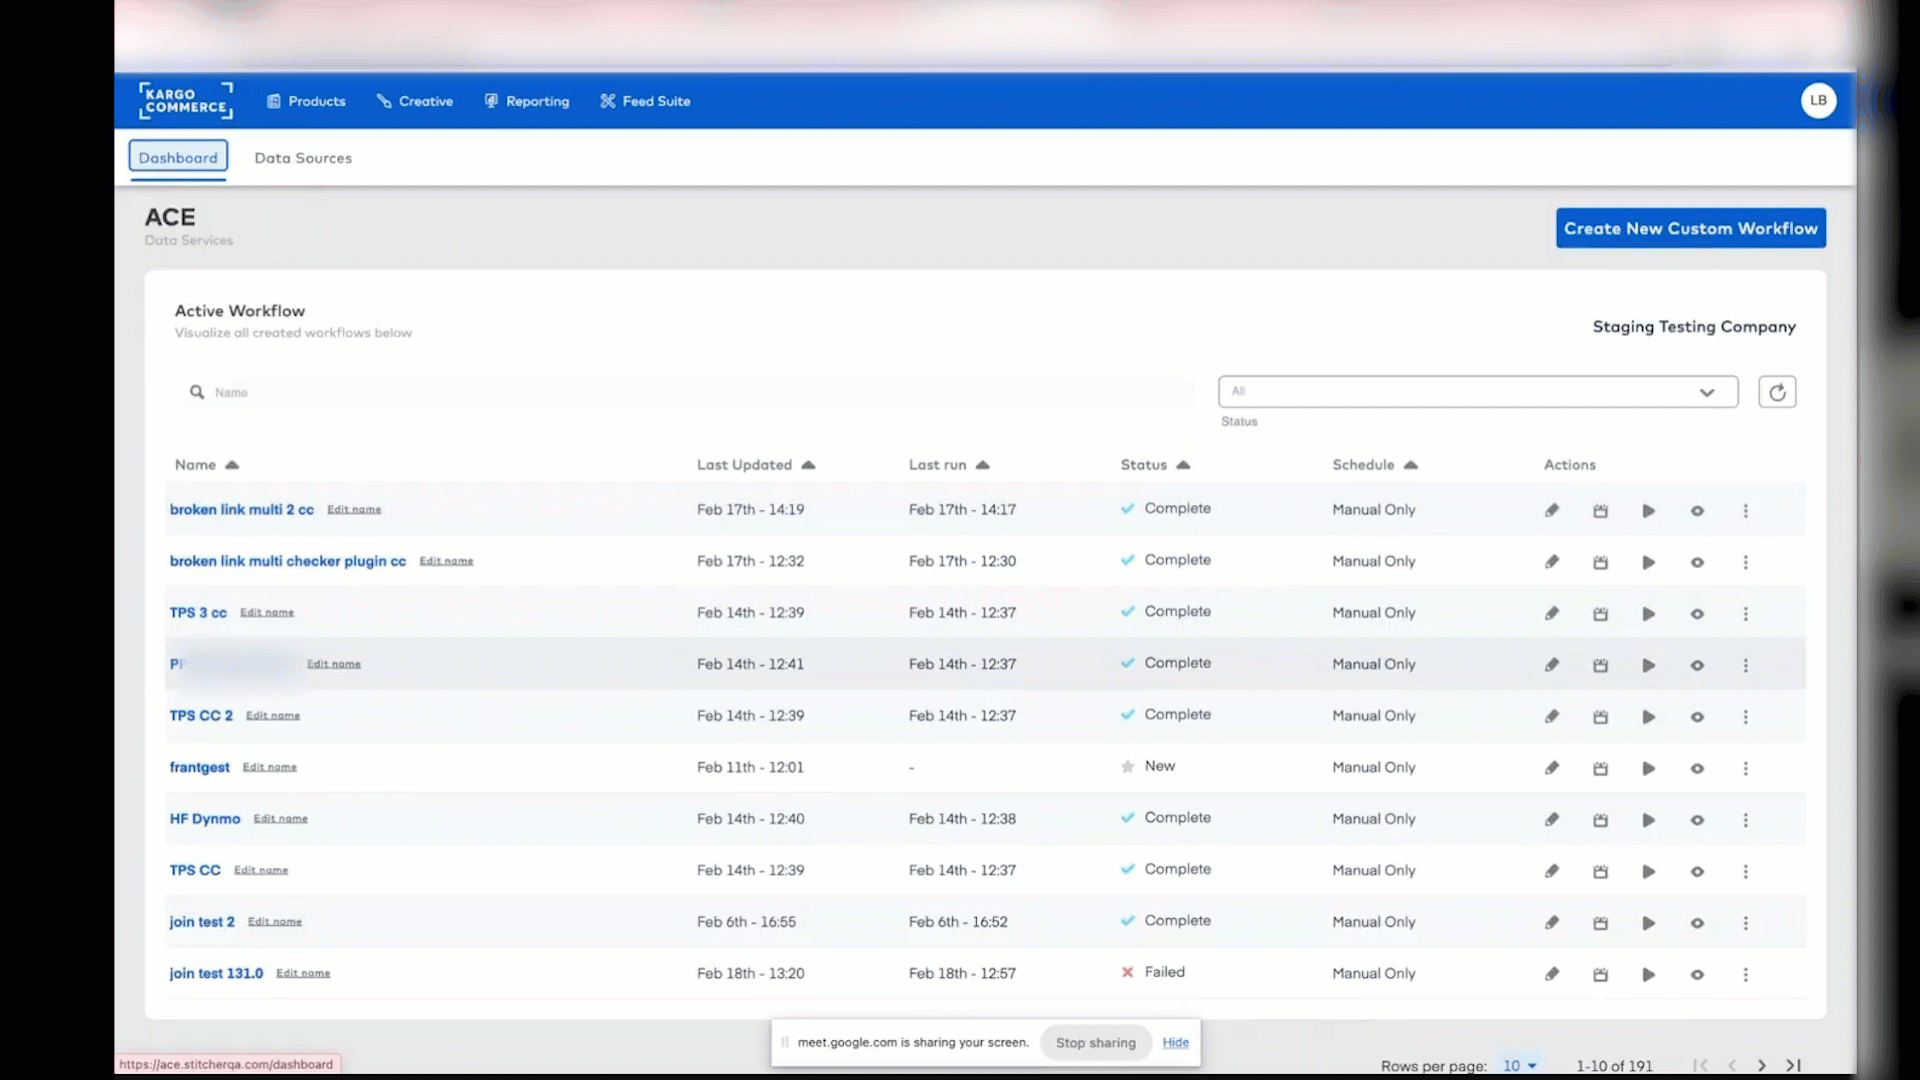Open the rows per page selector

pos(1519,1066)
